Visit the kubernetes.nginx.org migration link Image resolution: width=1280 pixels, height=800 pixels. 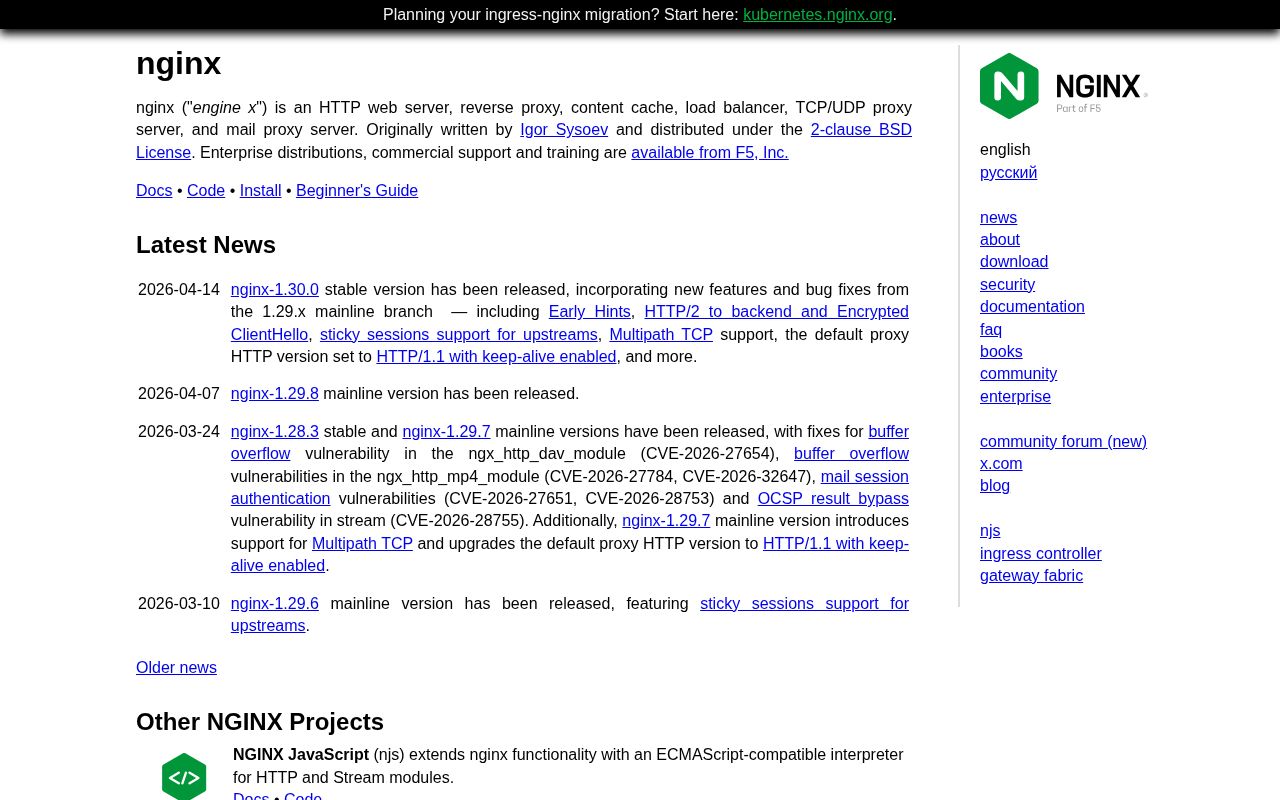tap(817, 15)
